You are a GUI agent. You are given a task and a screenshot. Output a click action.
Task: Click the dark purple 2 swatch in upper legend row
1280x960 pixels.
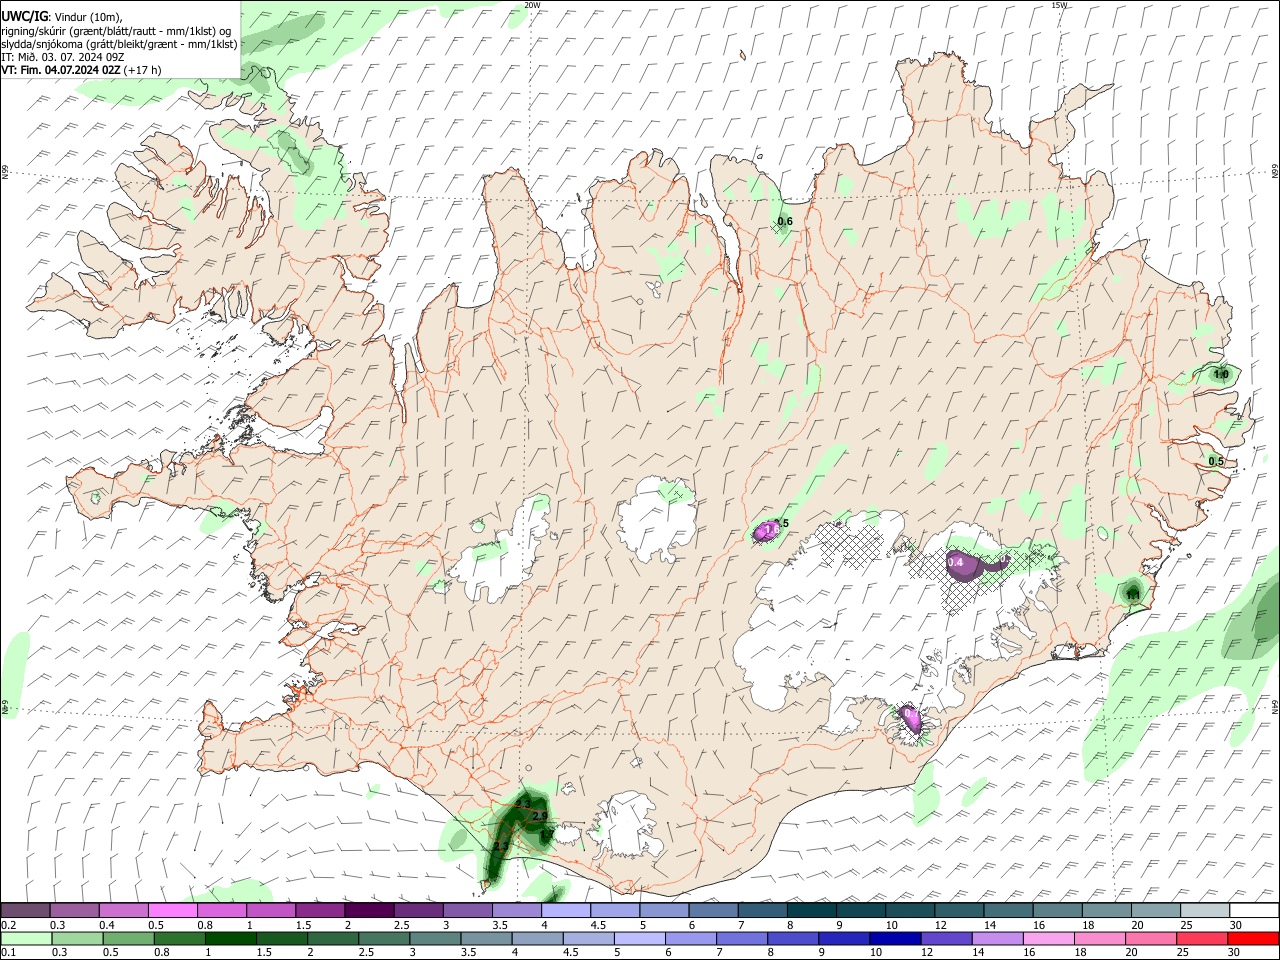(x=369, y=911)
